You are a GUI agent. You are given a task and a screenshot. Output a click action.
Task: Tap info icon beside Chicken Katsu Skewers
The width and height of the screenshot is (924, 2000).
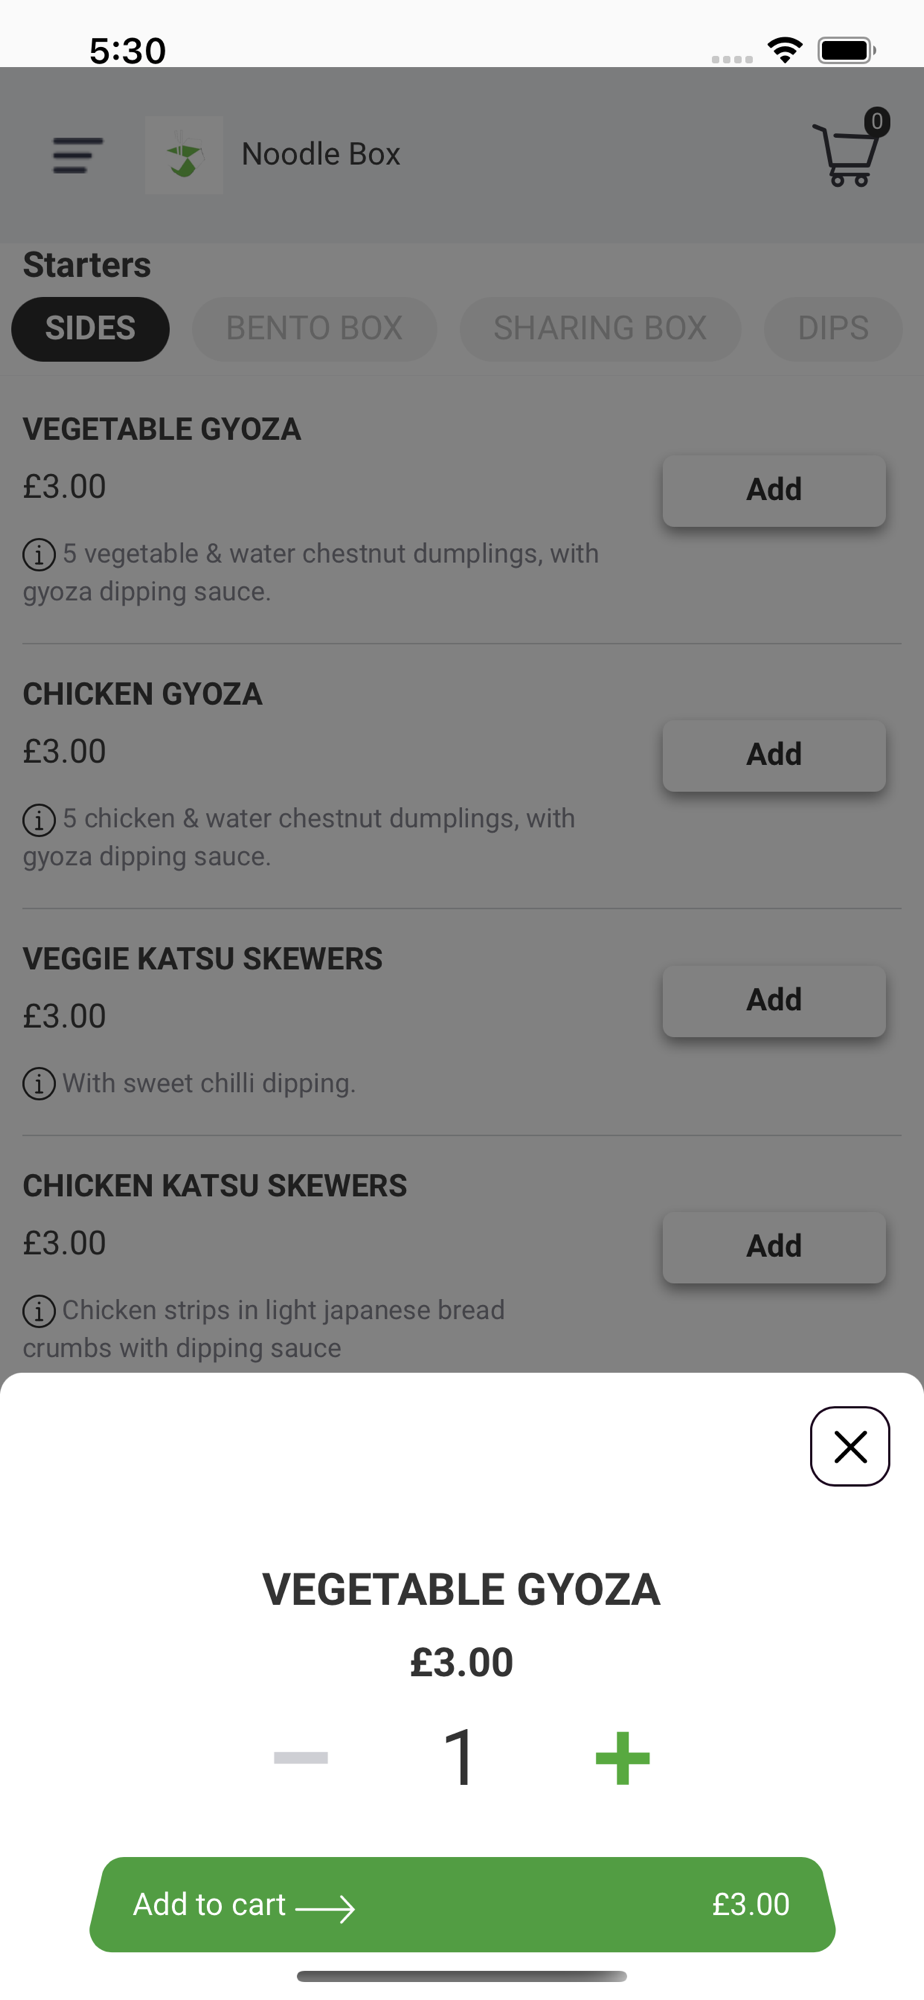(39, 1310)
